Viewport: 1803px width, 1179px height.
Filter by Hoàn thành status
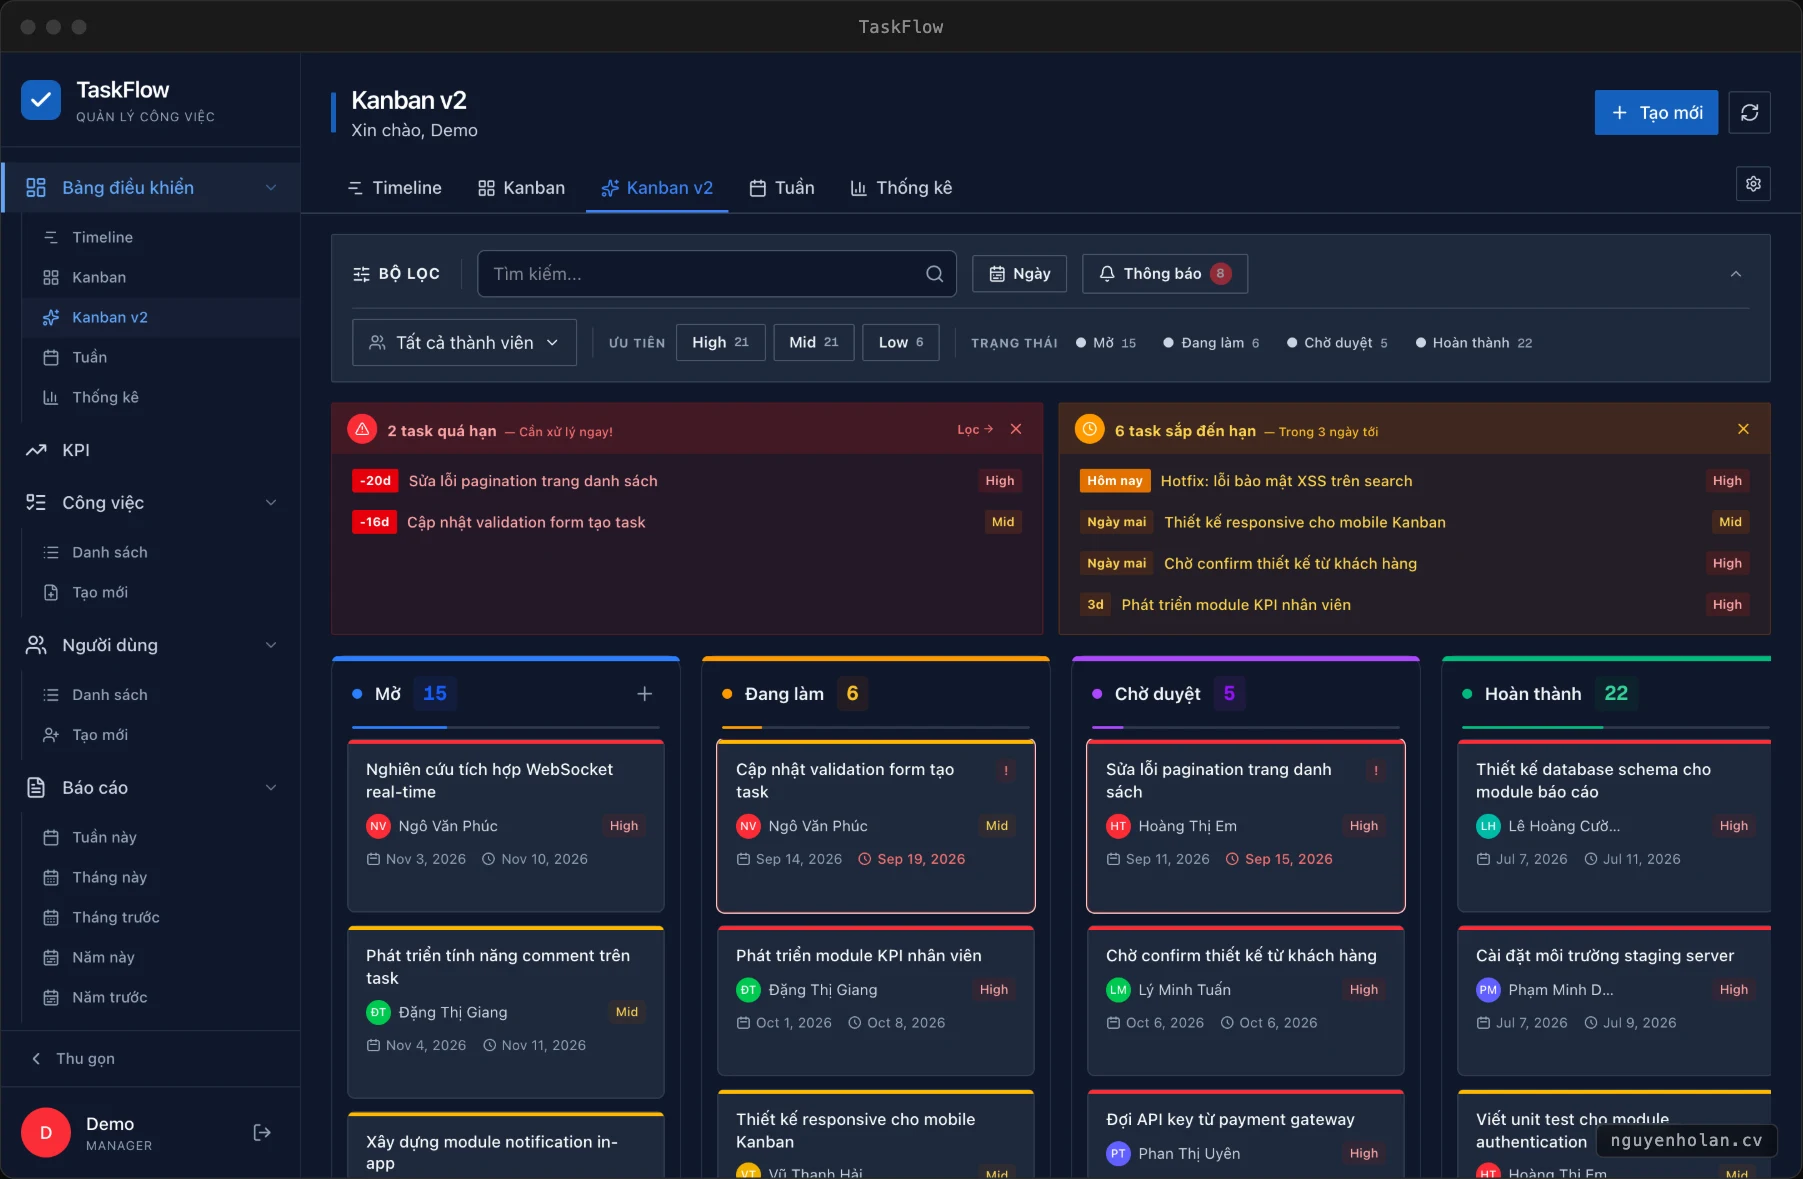[1474, 343]
